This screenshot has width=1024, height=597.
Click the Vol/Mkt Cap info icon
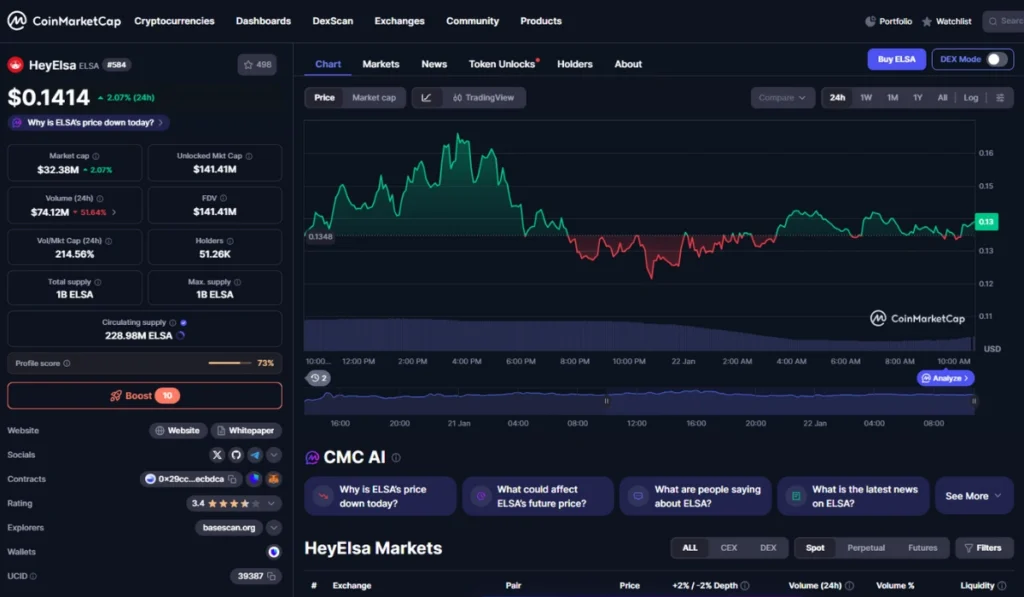[x=108, y=241]
